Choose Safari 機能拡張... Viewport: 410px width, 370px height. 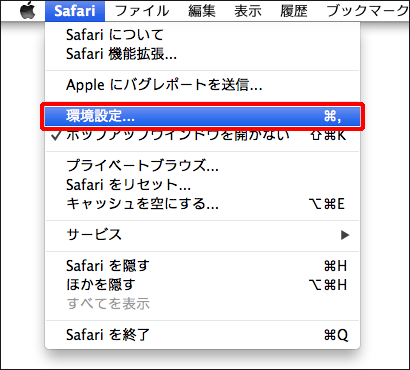pos(202,54)
